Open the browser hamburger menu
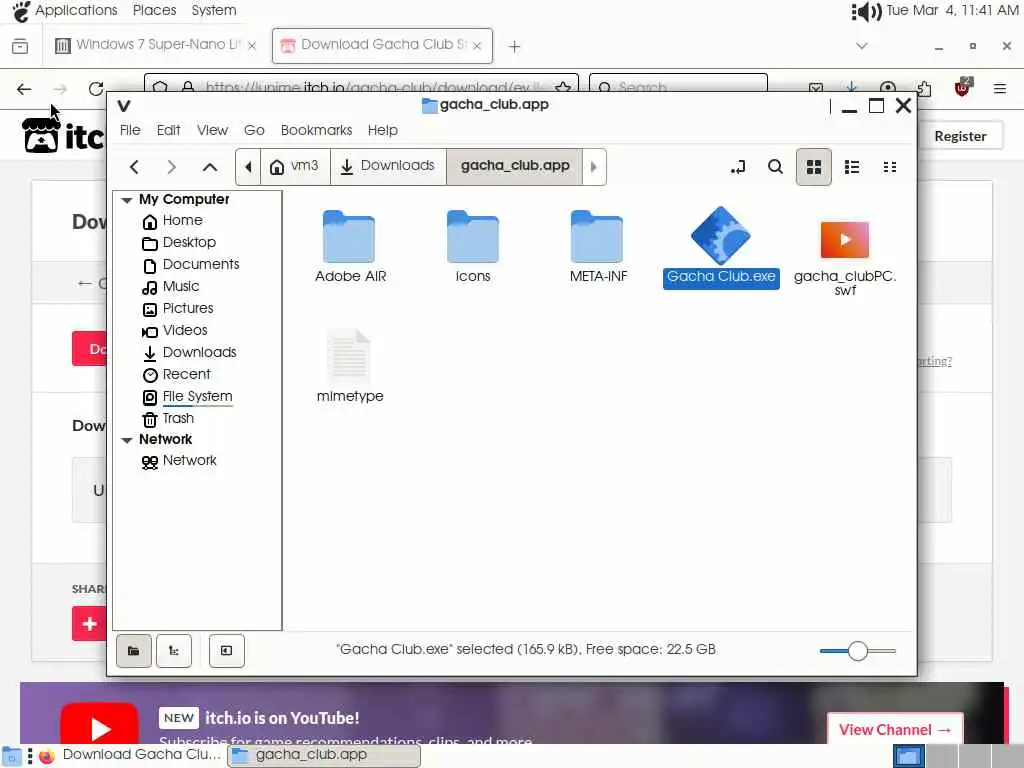This screenshot has height=768, width=1024. click(999, 88)
